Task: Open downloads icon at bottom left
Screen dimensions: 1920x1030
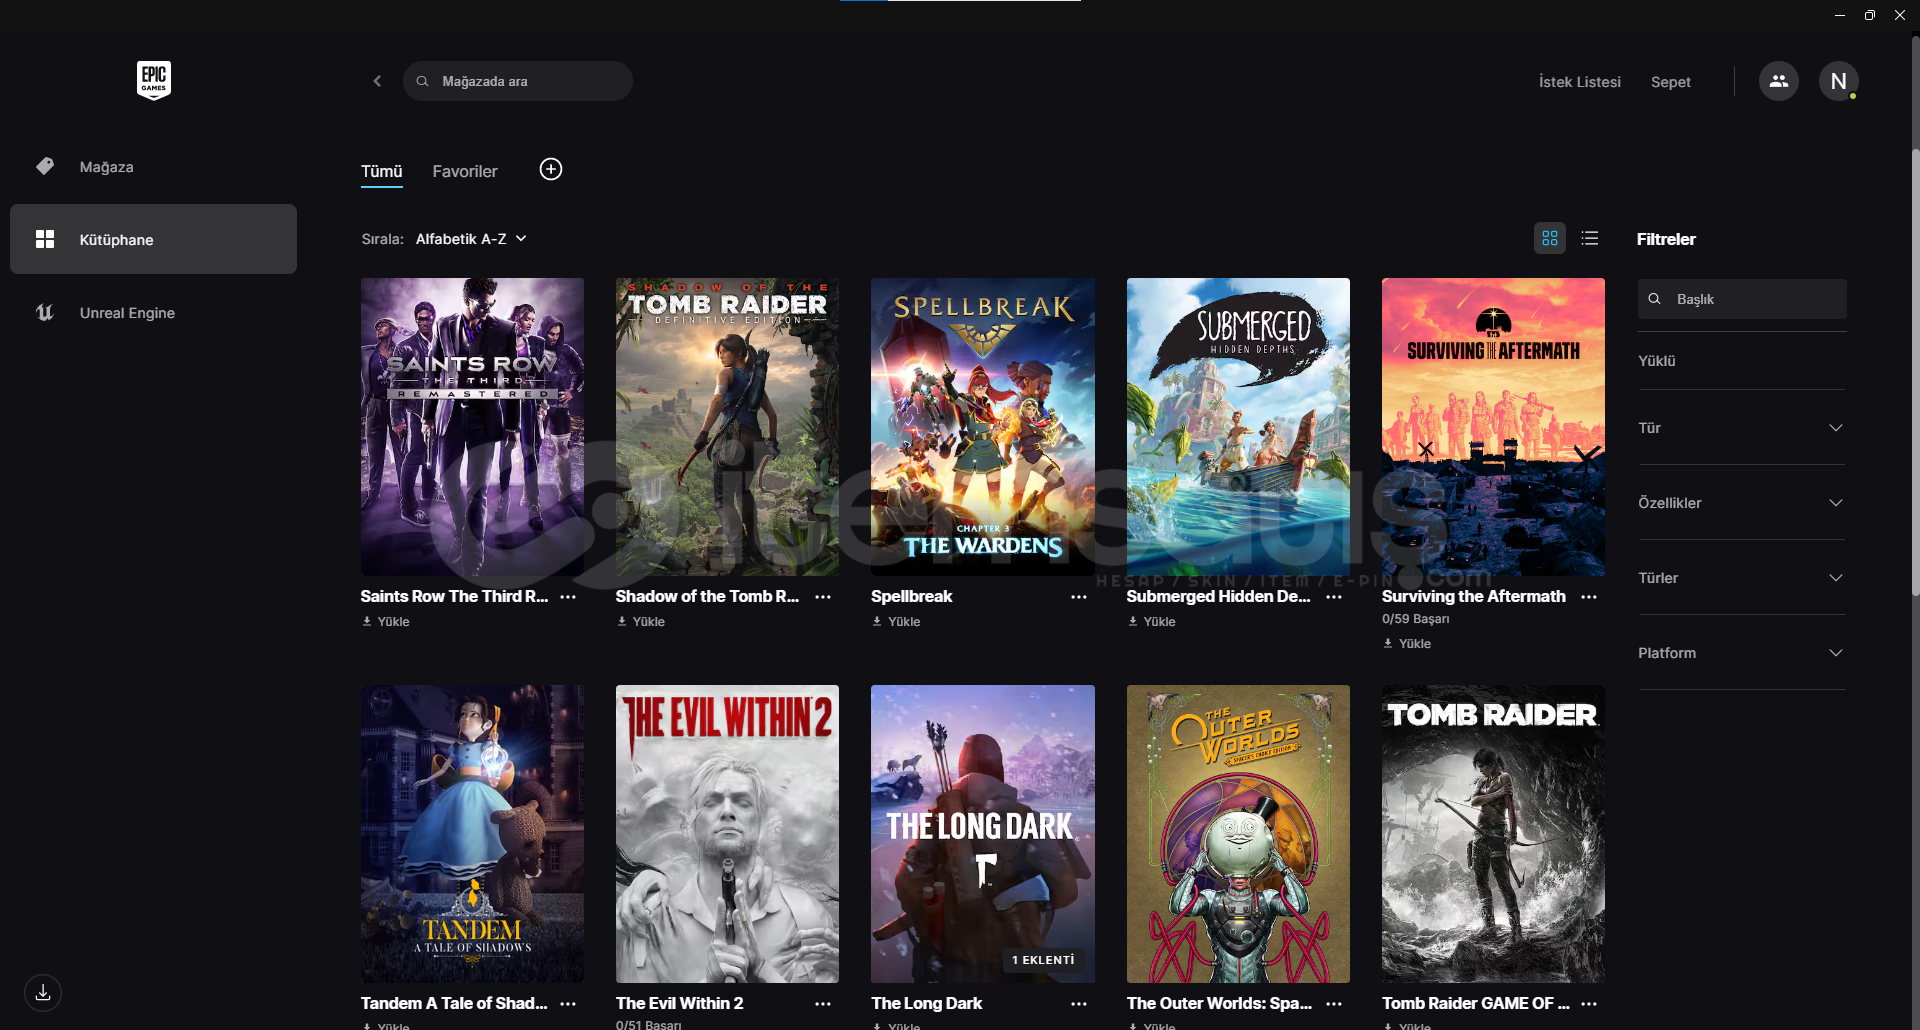Action: [x=43, y=993]
